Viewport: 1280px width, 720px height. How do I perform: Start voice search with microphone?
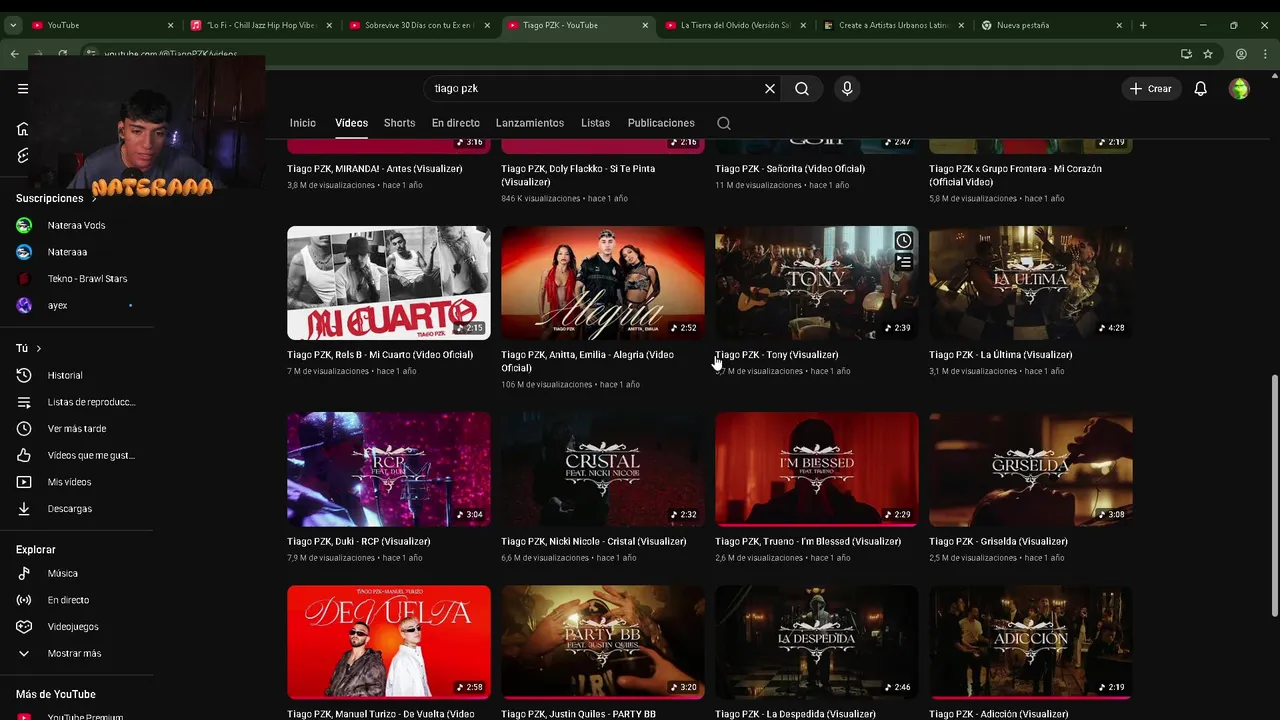[x=847, y=89]
